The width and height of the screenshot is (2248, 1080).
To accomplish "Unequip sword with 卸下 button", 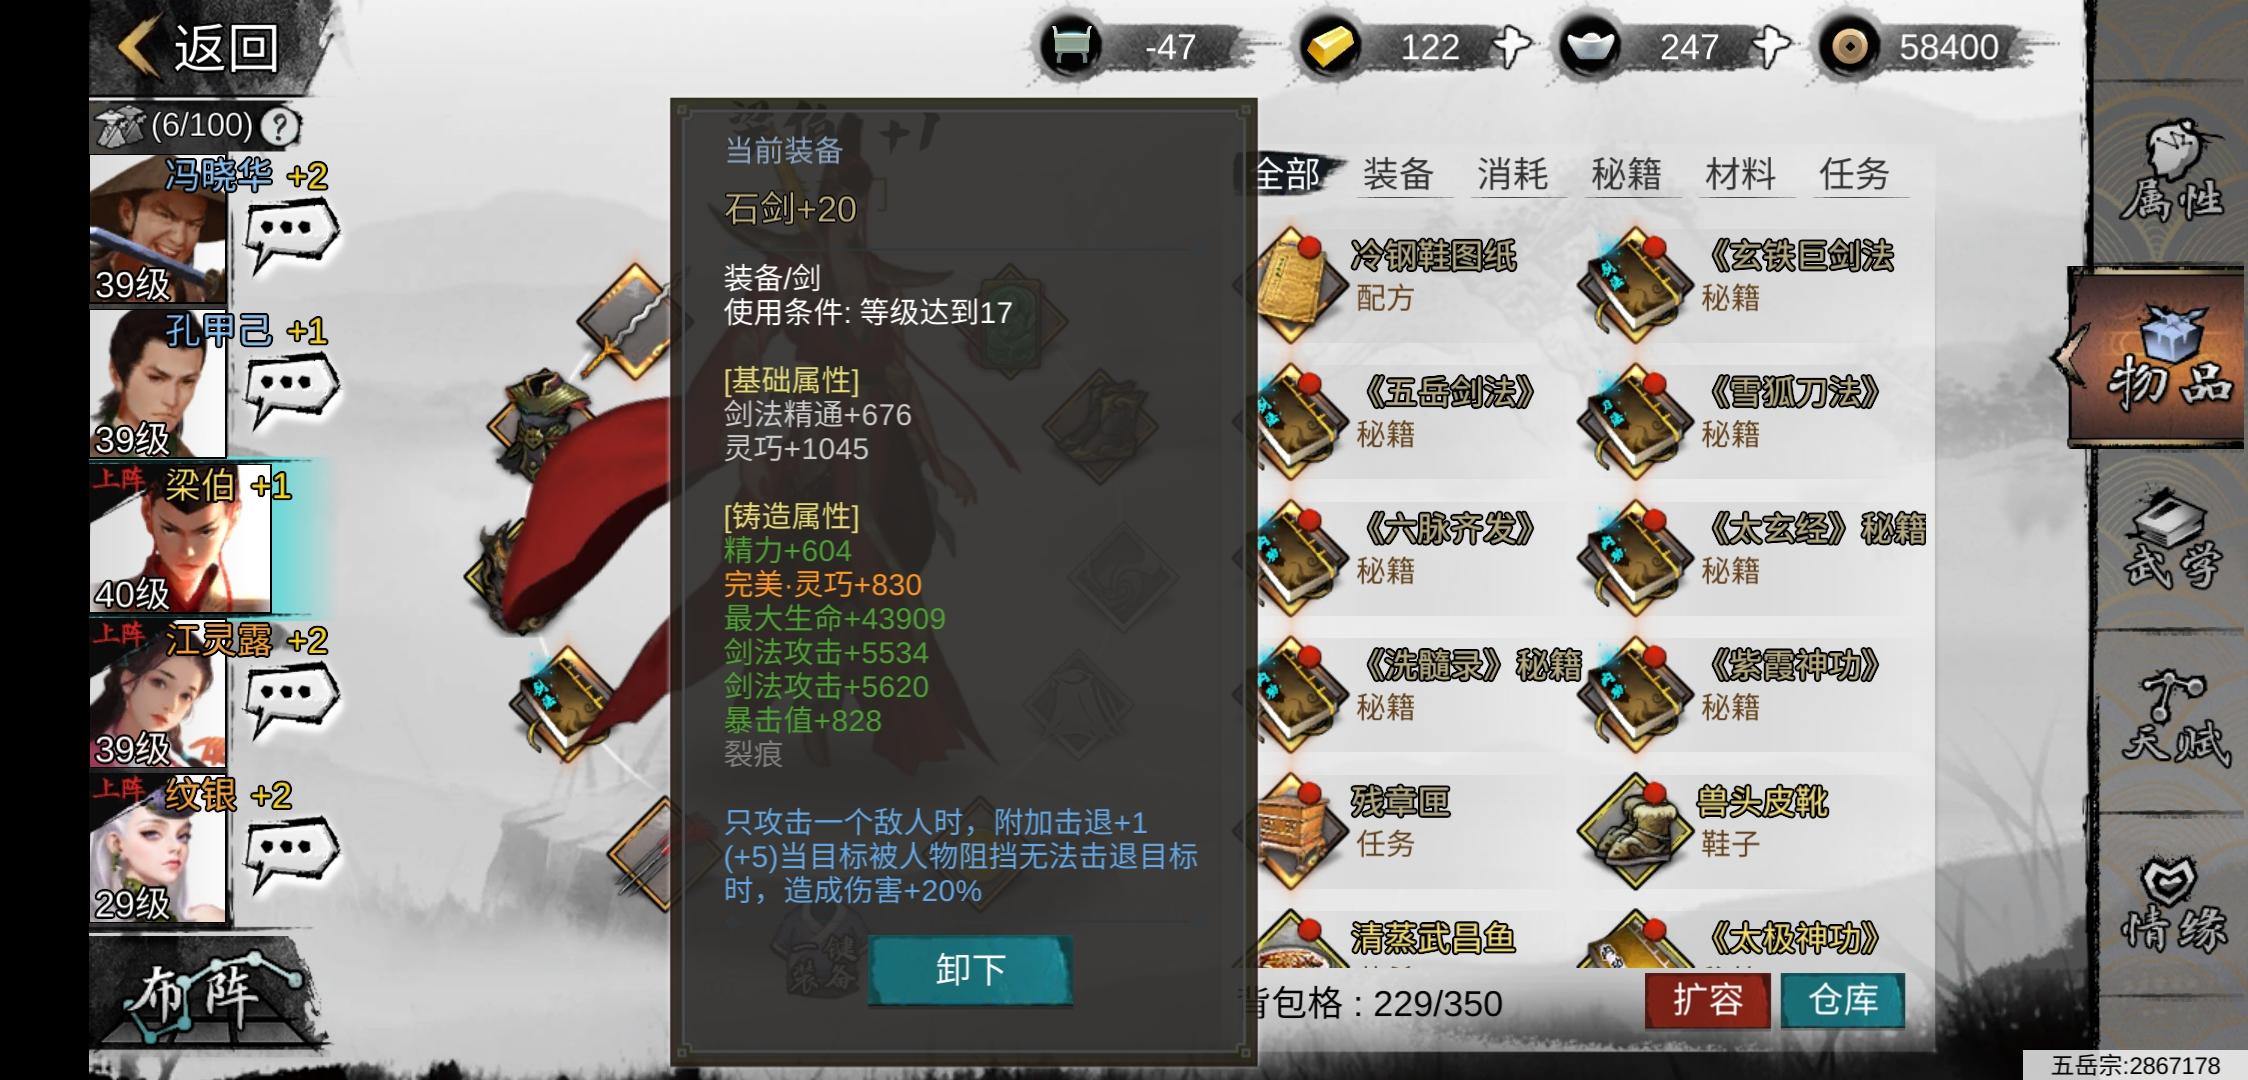I will (x=970, y=969).
